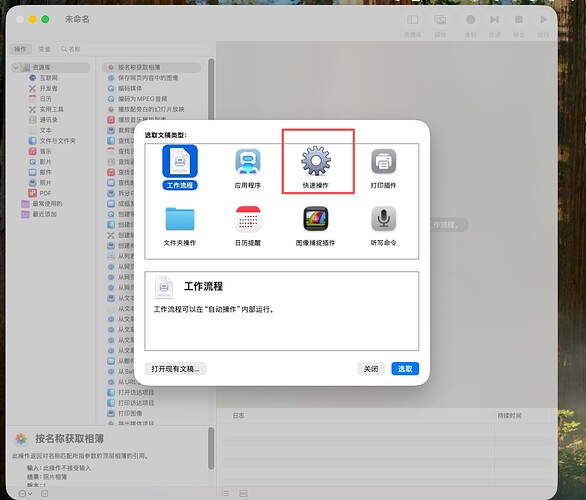Select 影片 category in the sidebar
The image size is (586, 500).
click(x=46, y=161)
